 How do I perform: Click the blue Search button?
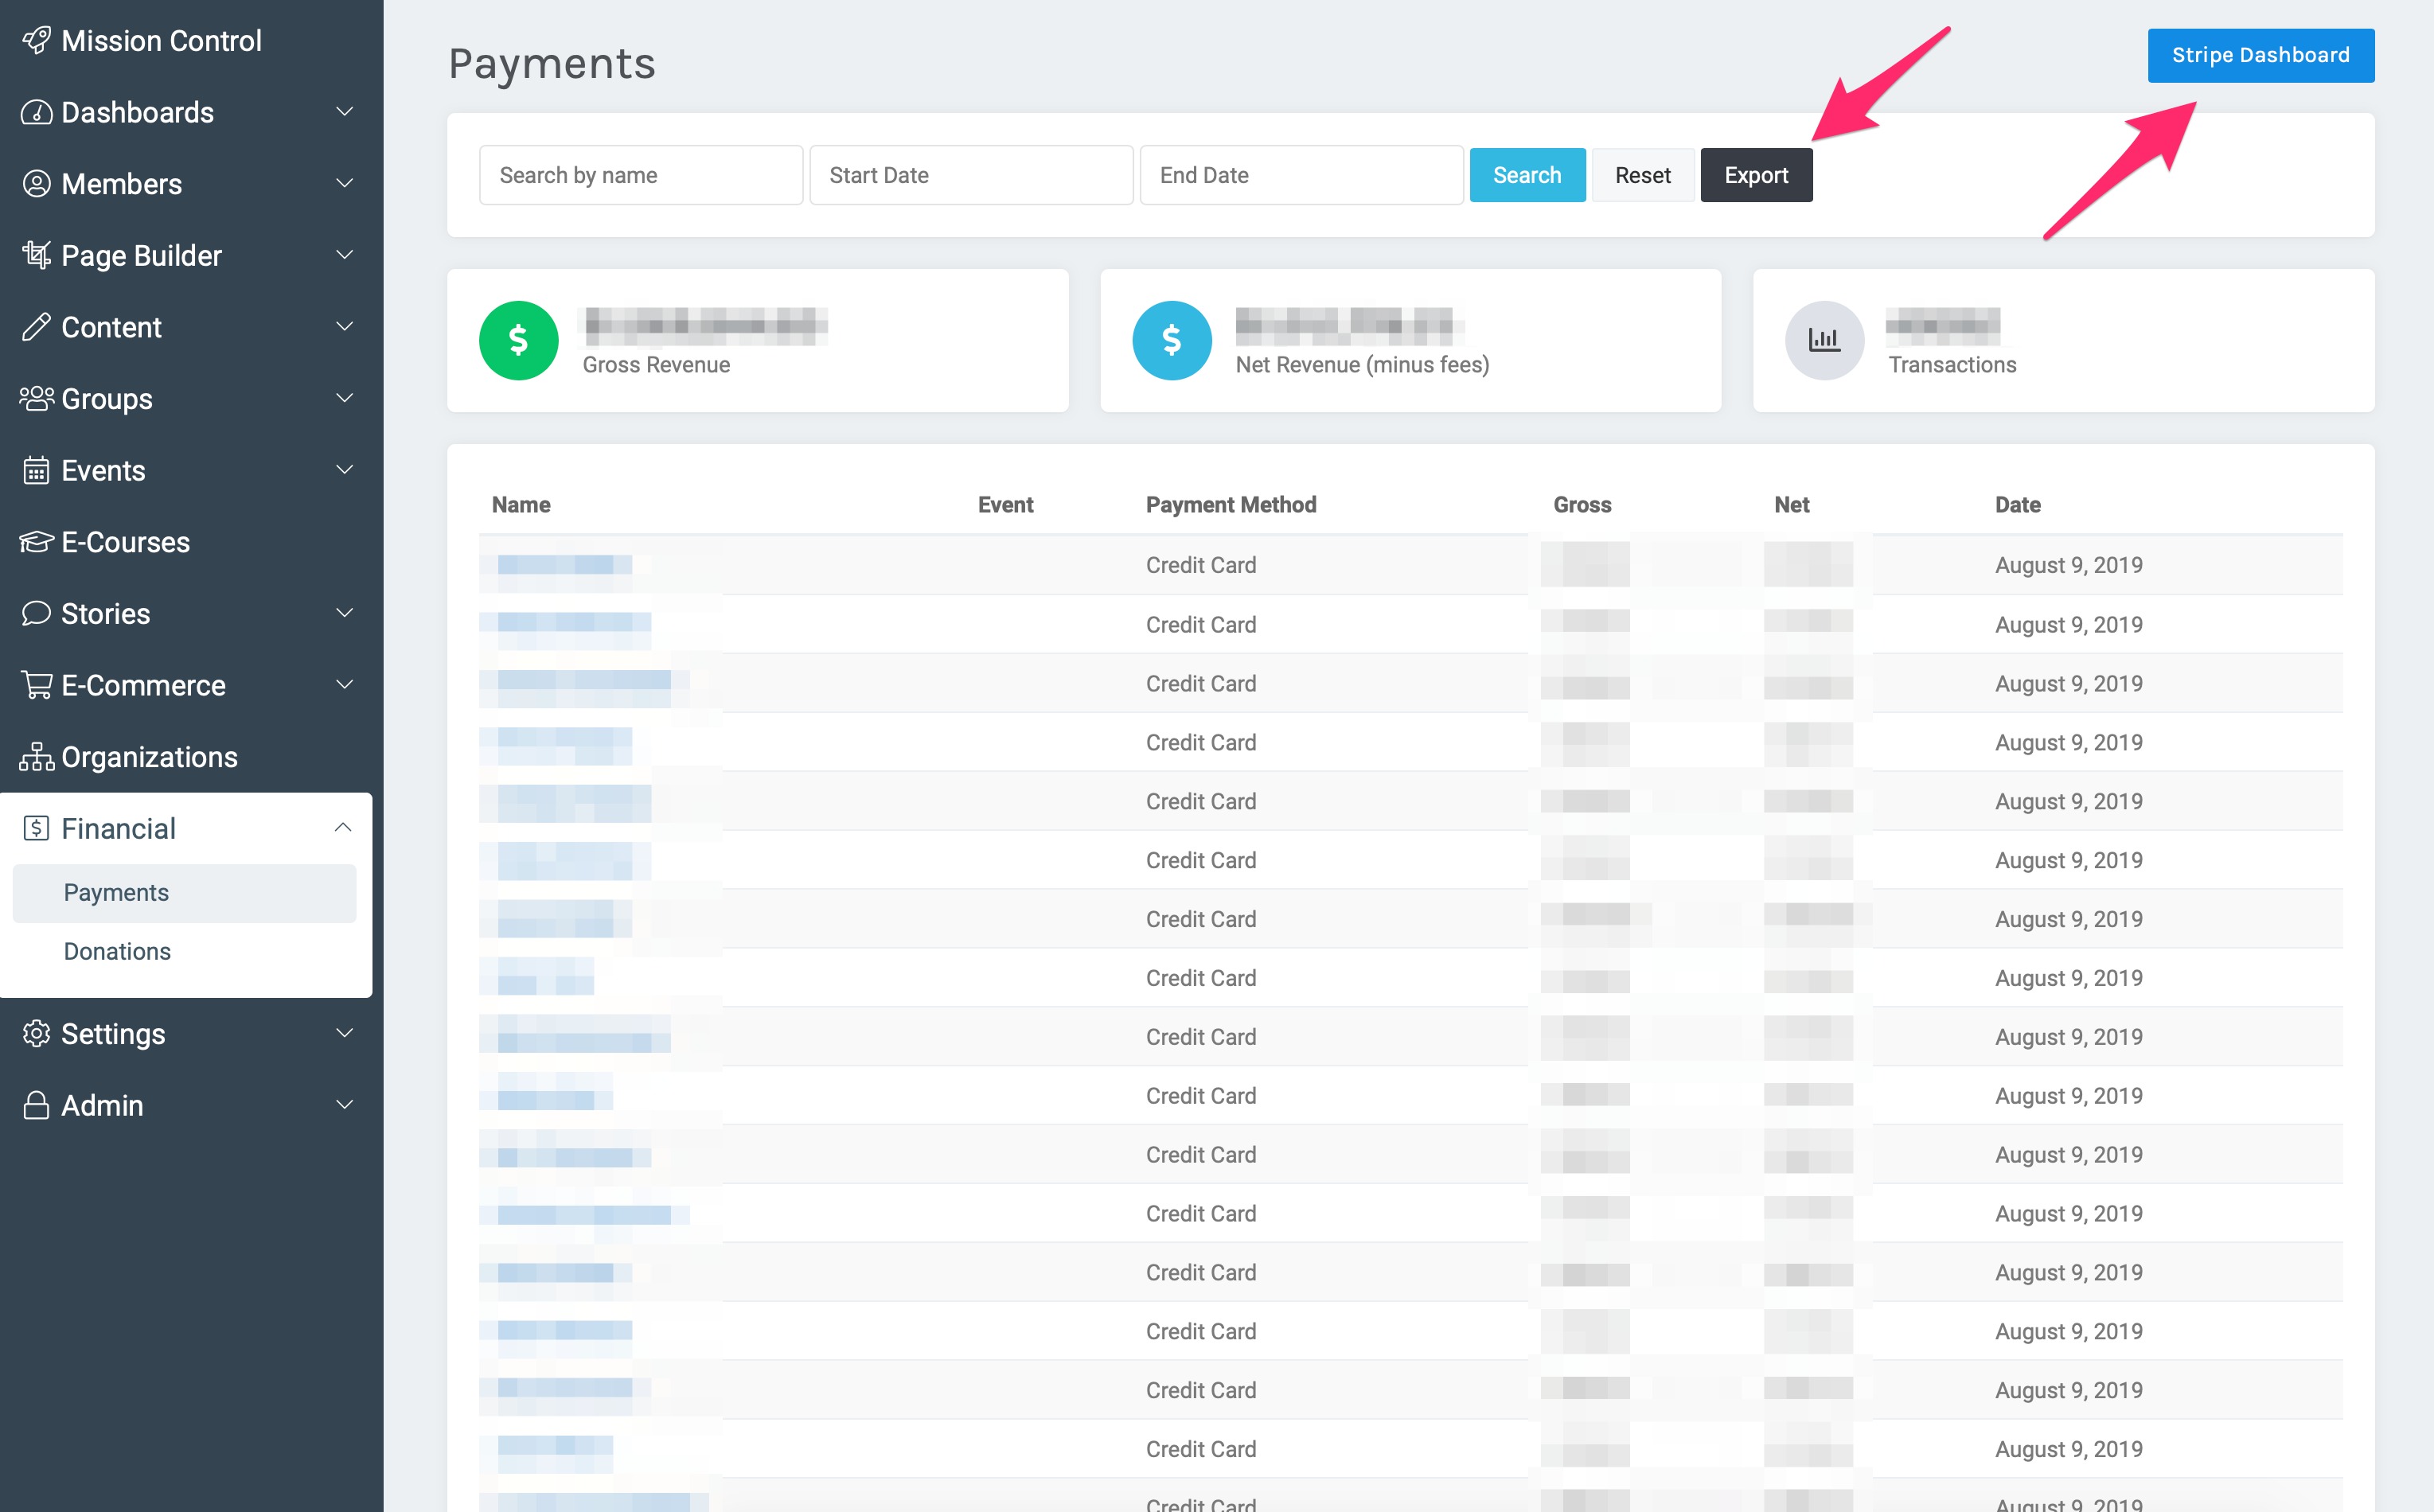tap(1526, 175)
